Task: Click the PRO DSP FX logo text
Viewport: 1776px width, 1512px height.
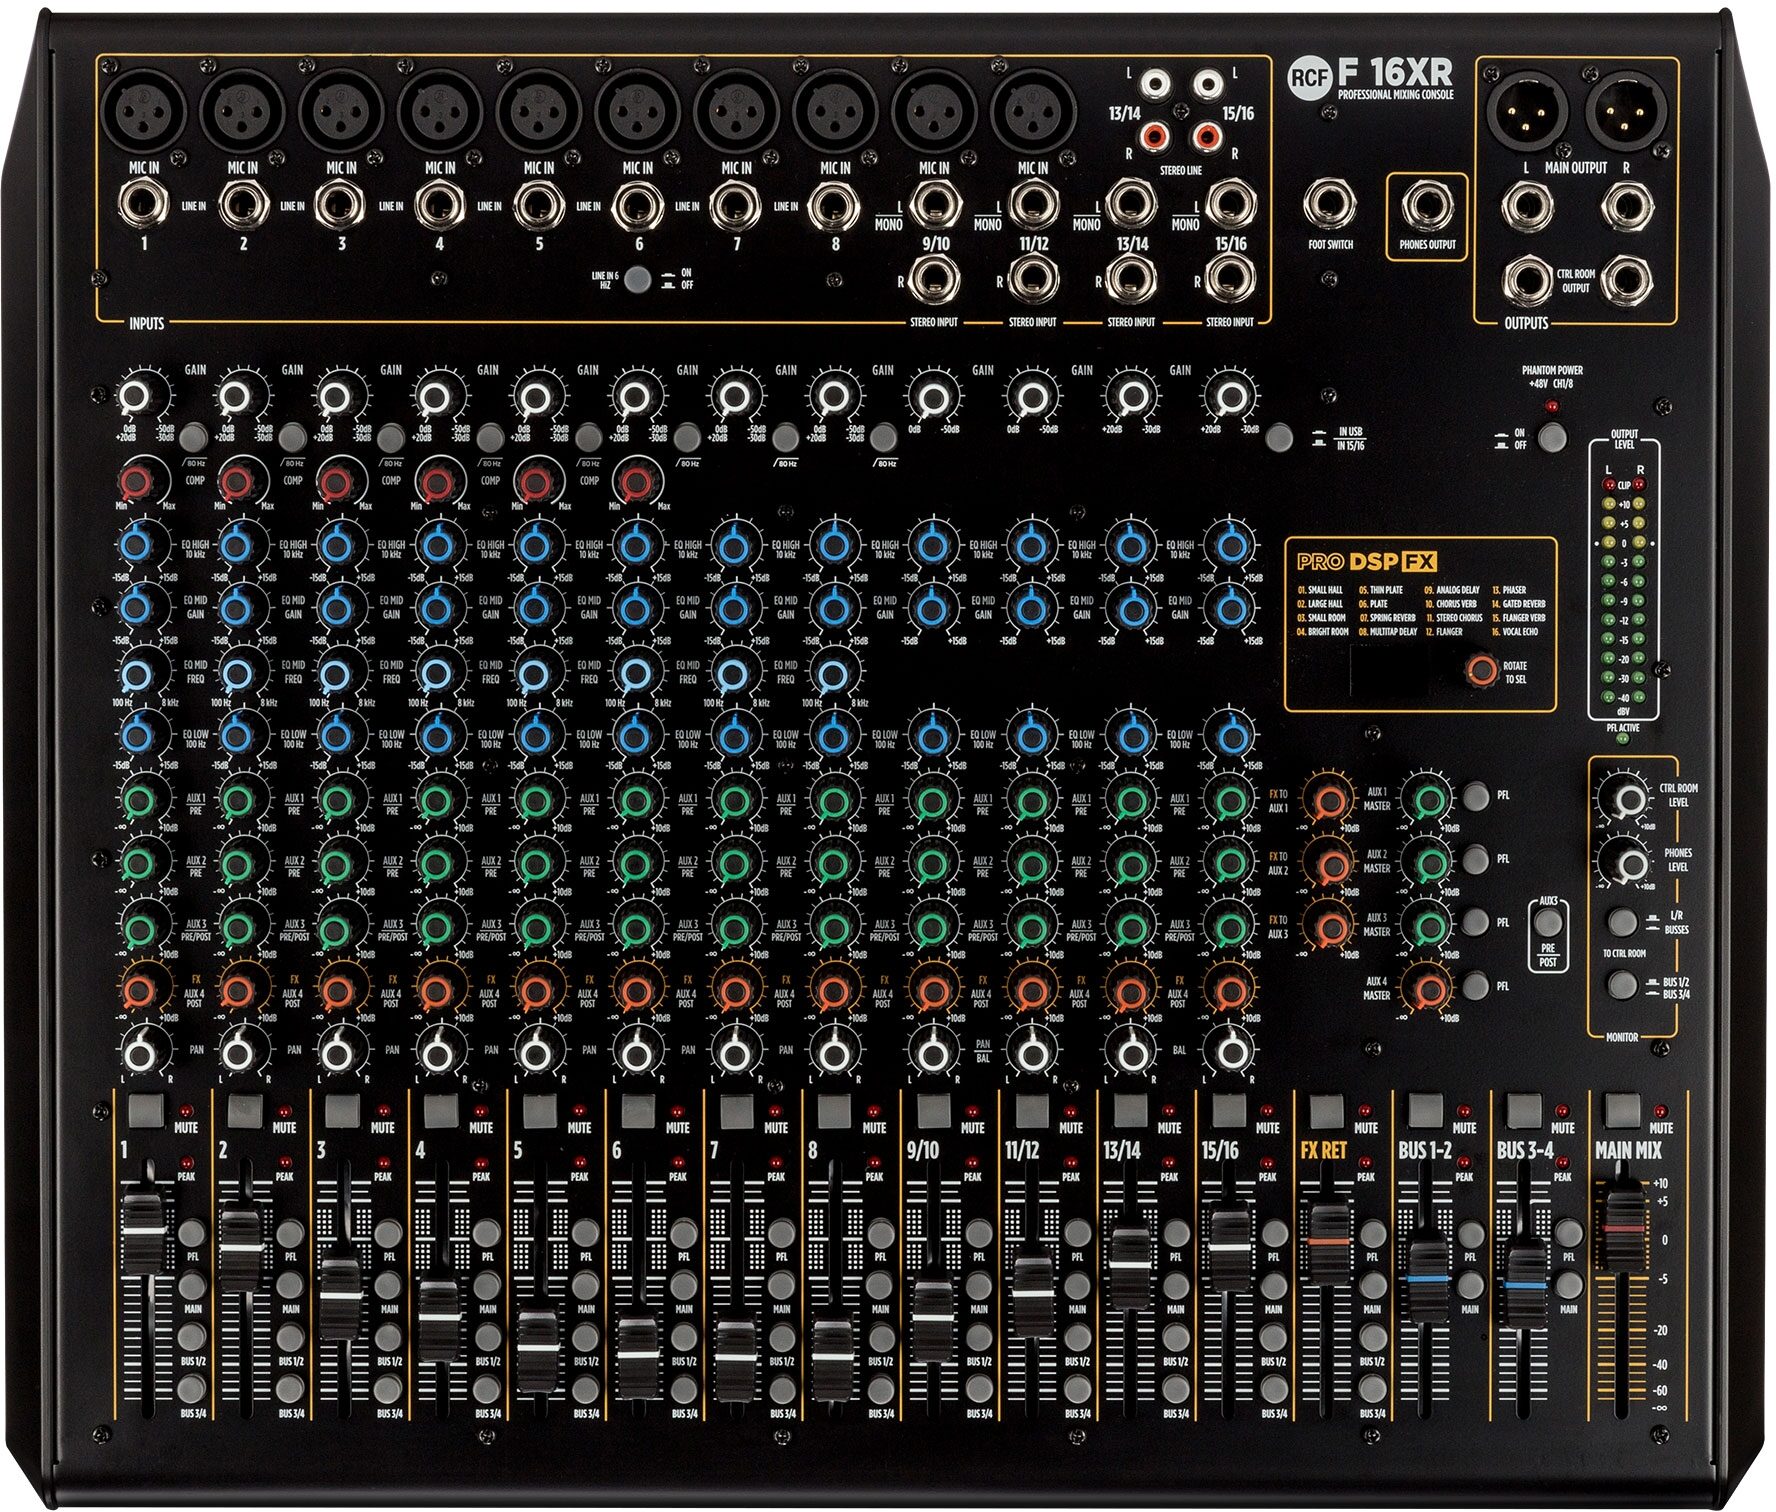Action: click(x=1367, y=561)
